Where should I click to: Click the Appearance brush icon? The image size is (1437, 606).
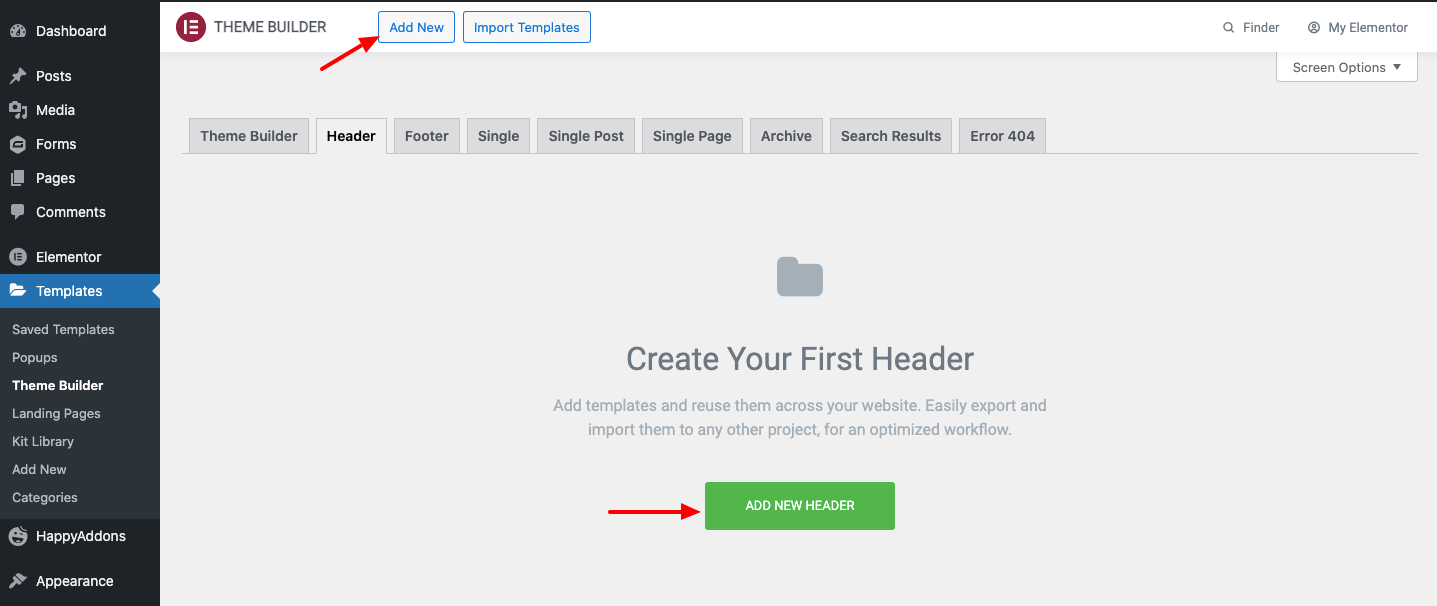tap(18, 581)
